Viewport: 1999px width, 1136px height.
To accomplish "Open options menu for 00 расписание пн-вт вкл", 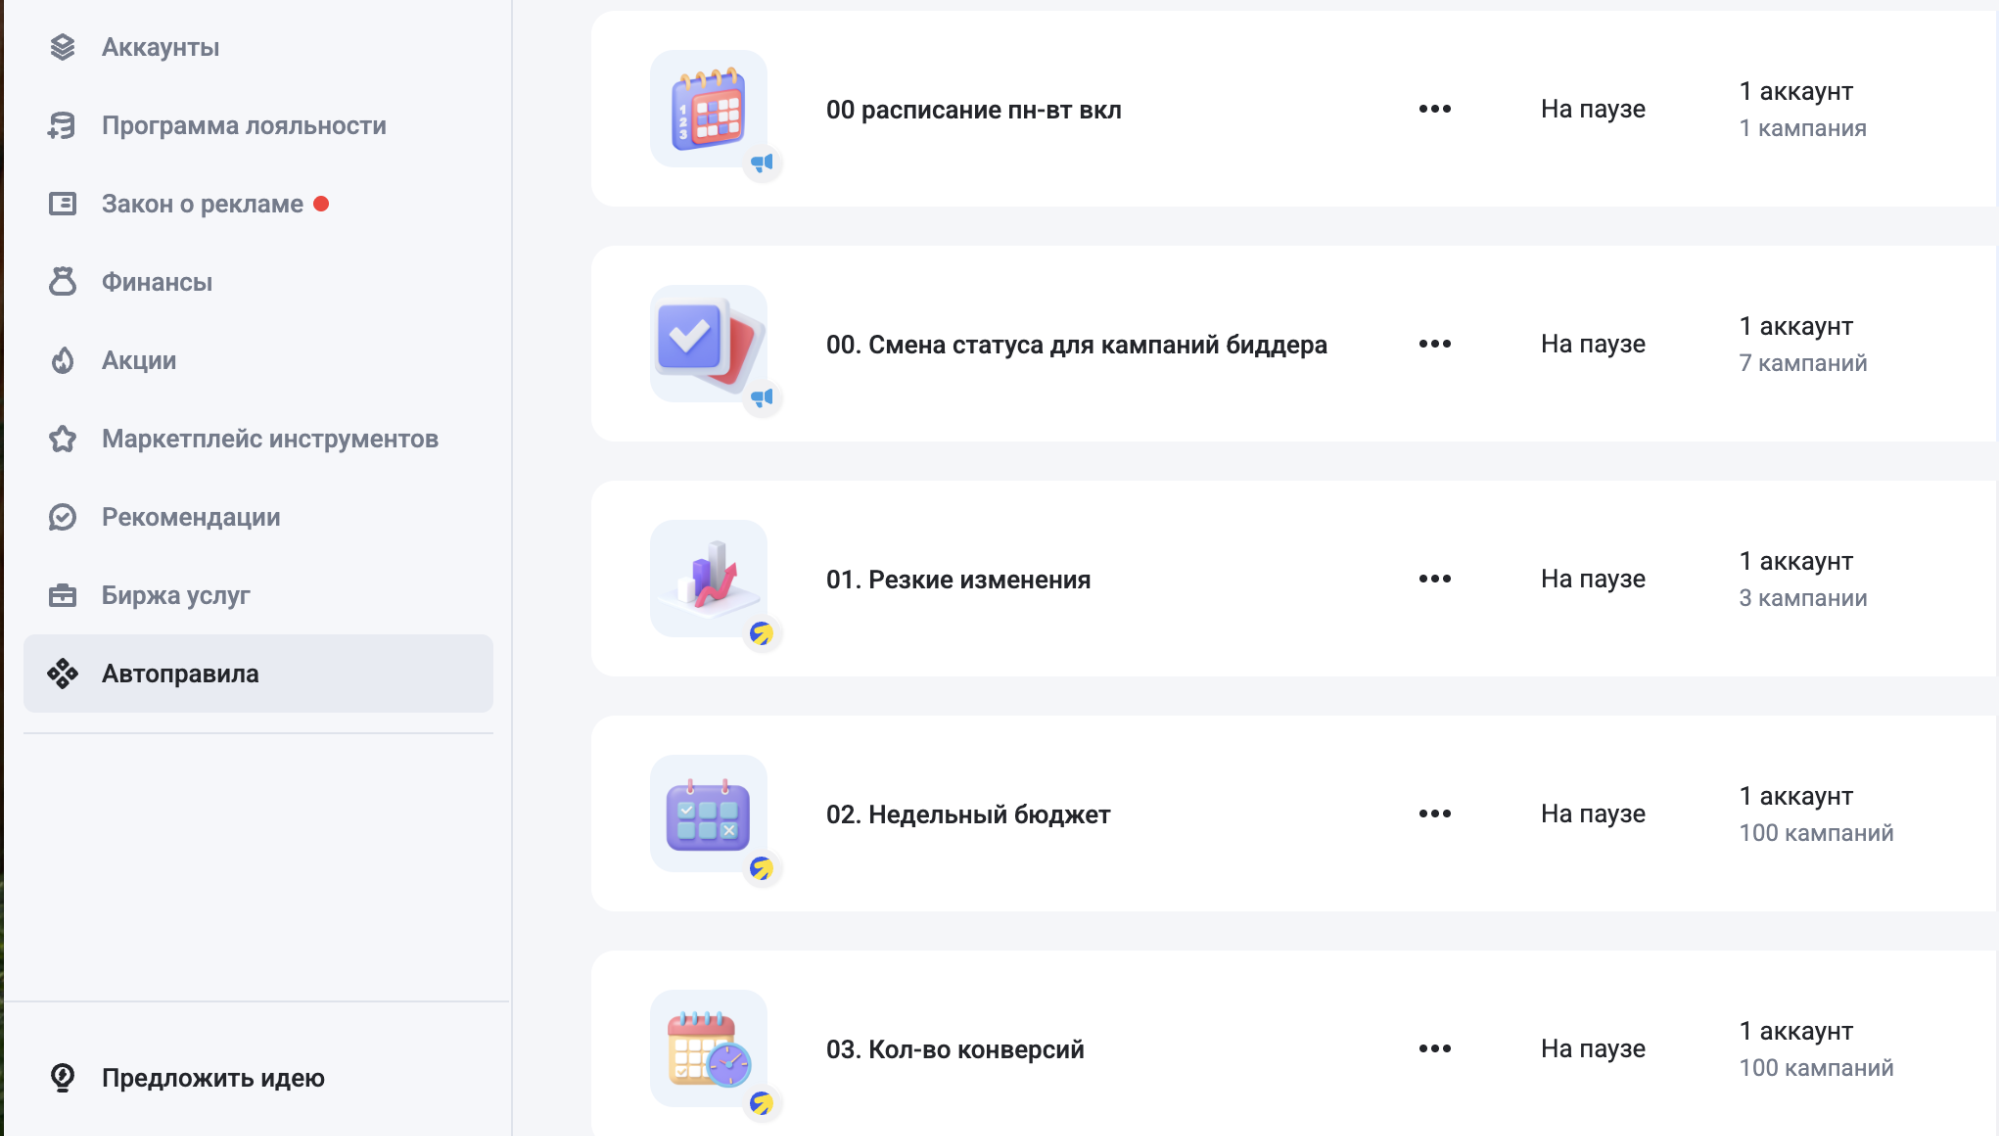I will tap(1434, 109).
